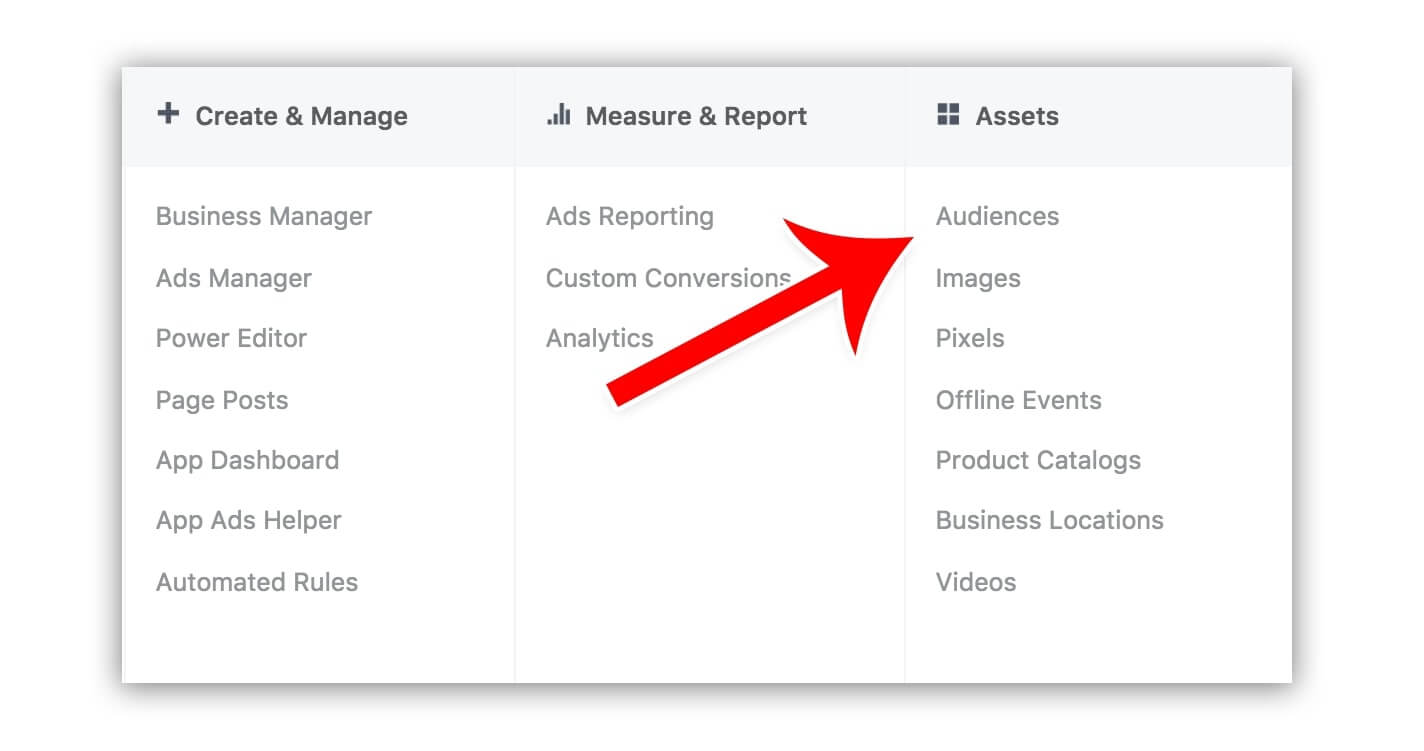Viewport: 1424px width, 751px height.
Task: Launch Power Editor
Action: (231, 338)
